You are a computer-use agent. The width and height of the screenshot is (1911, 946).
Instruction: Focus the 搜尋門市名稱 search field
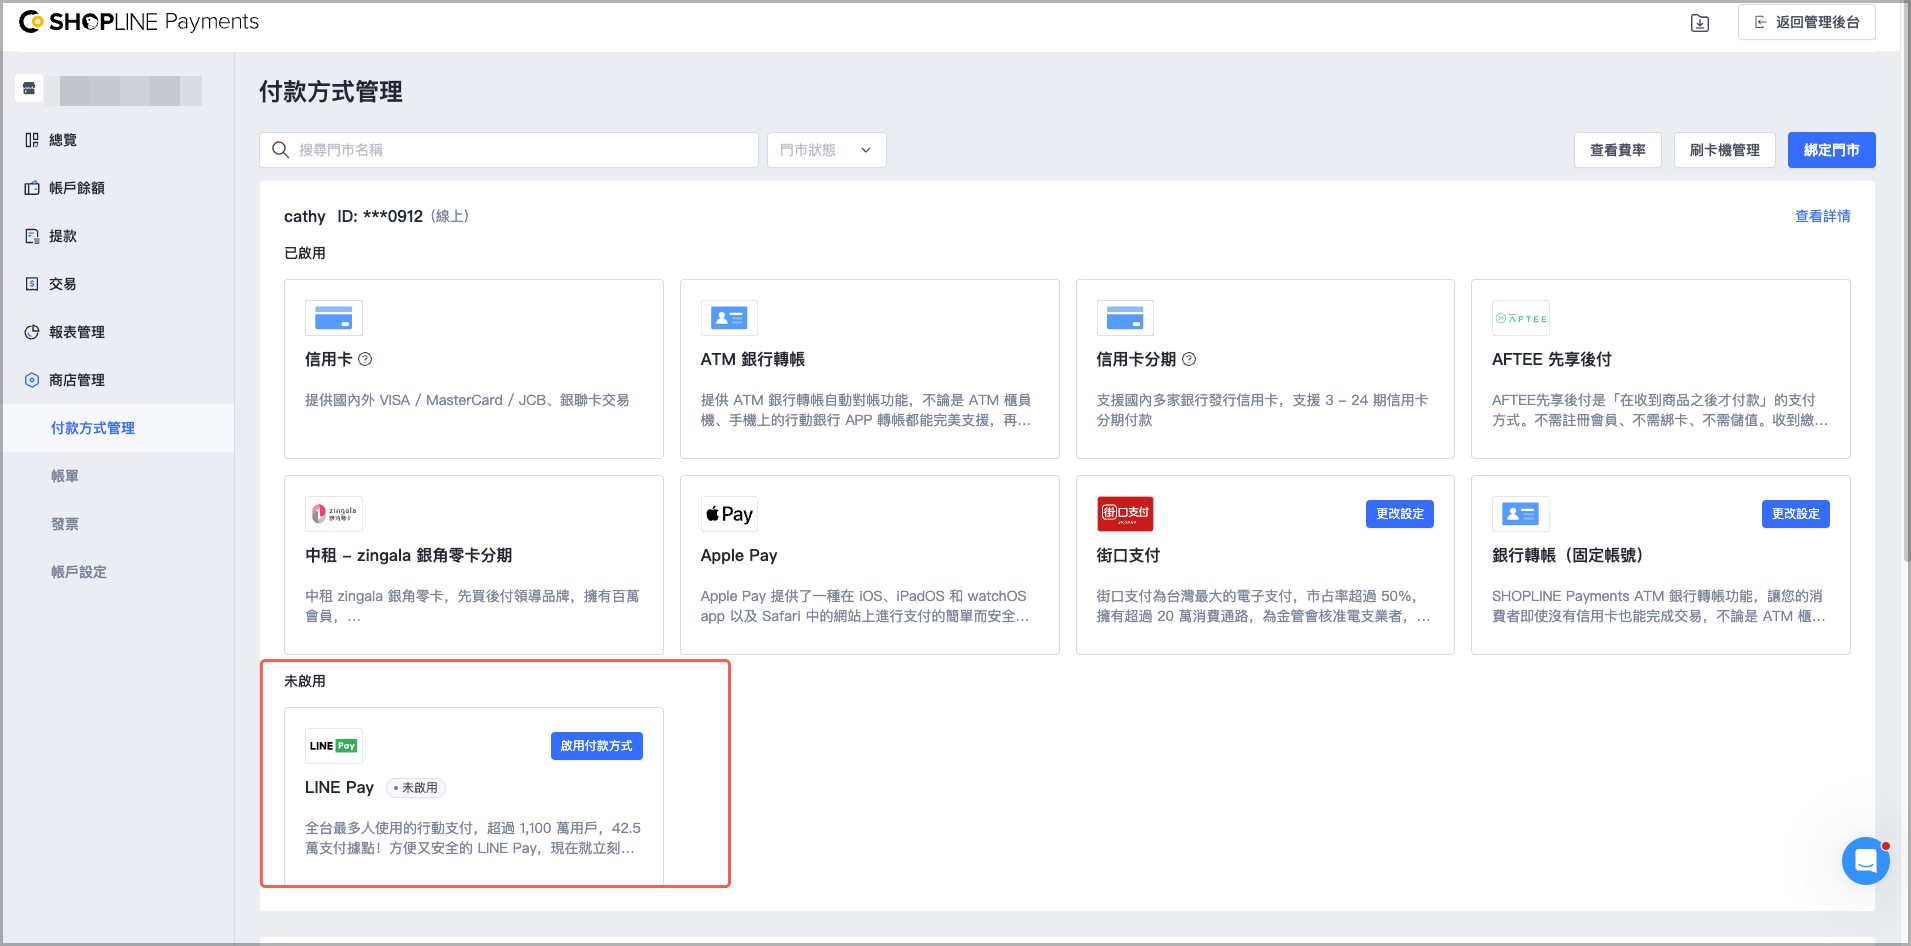(x=509, y=150)
